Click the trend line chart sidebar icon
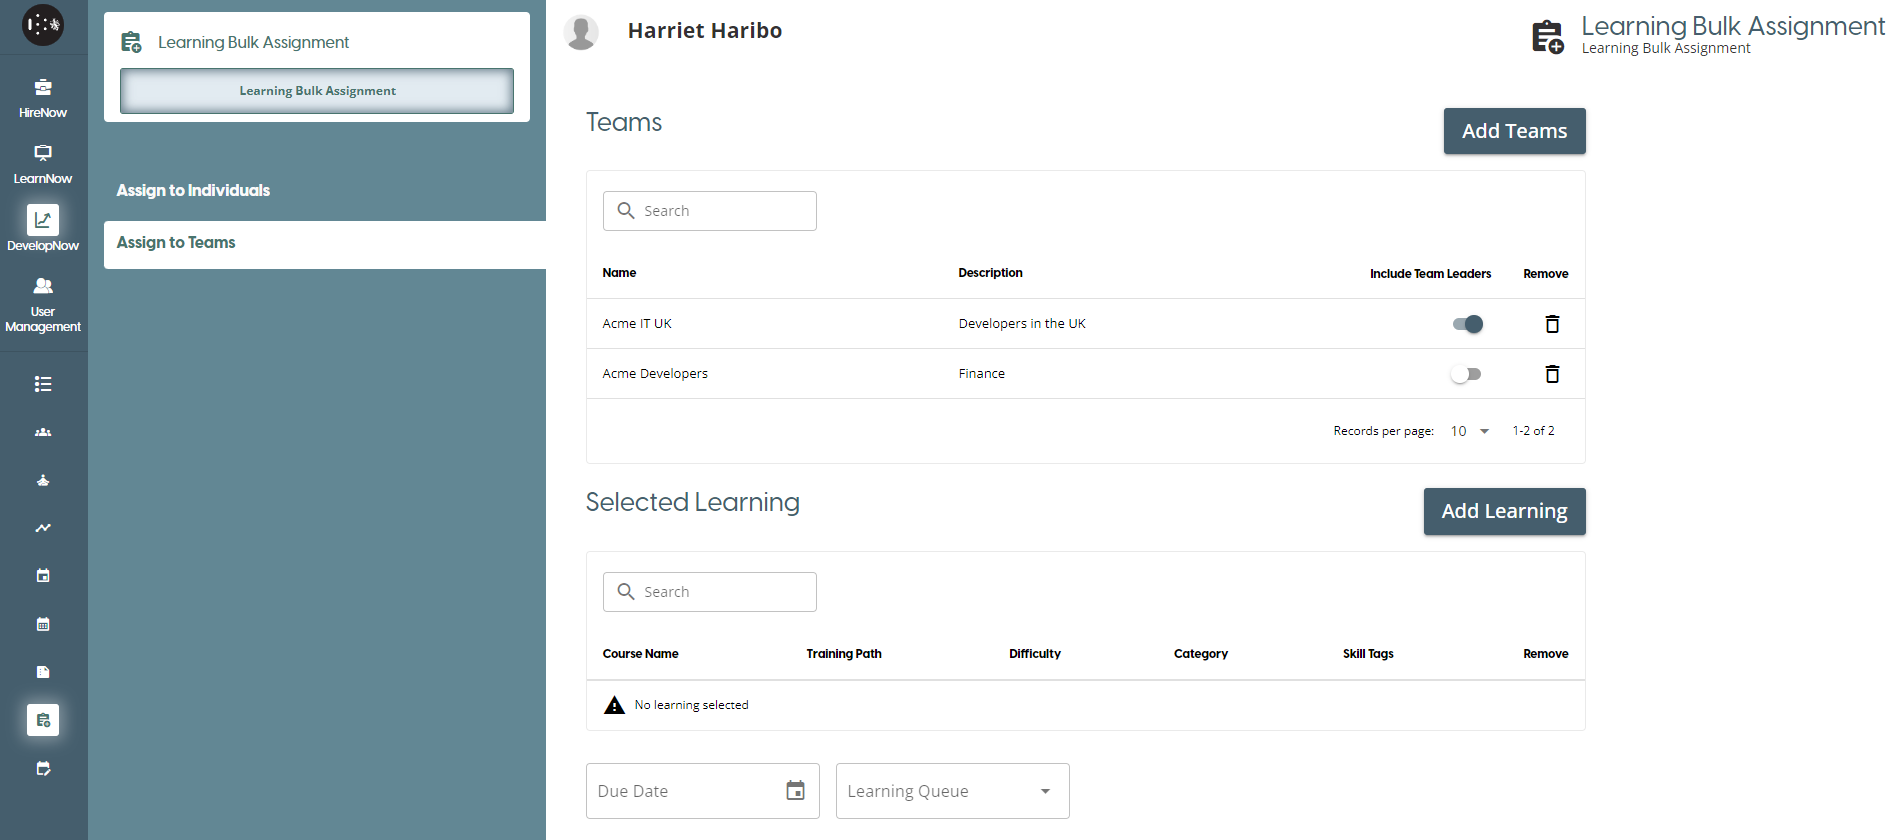The width and height of the screenshot is (1889, 840). [43, 528]
